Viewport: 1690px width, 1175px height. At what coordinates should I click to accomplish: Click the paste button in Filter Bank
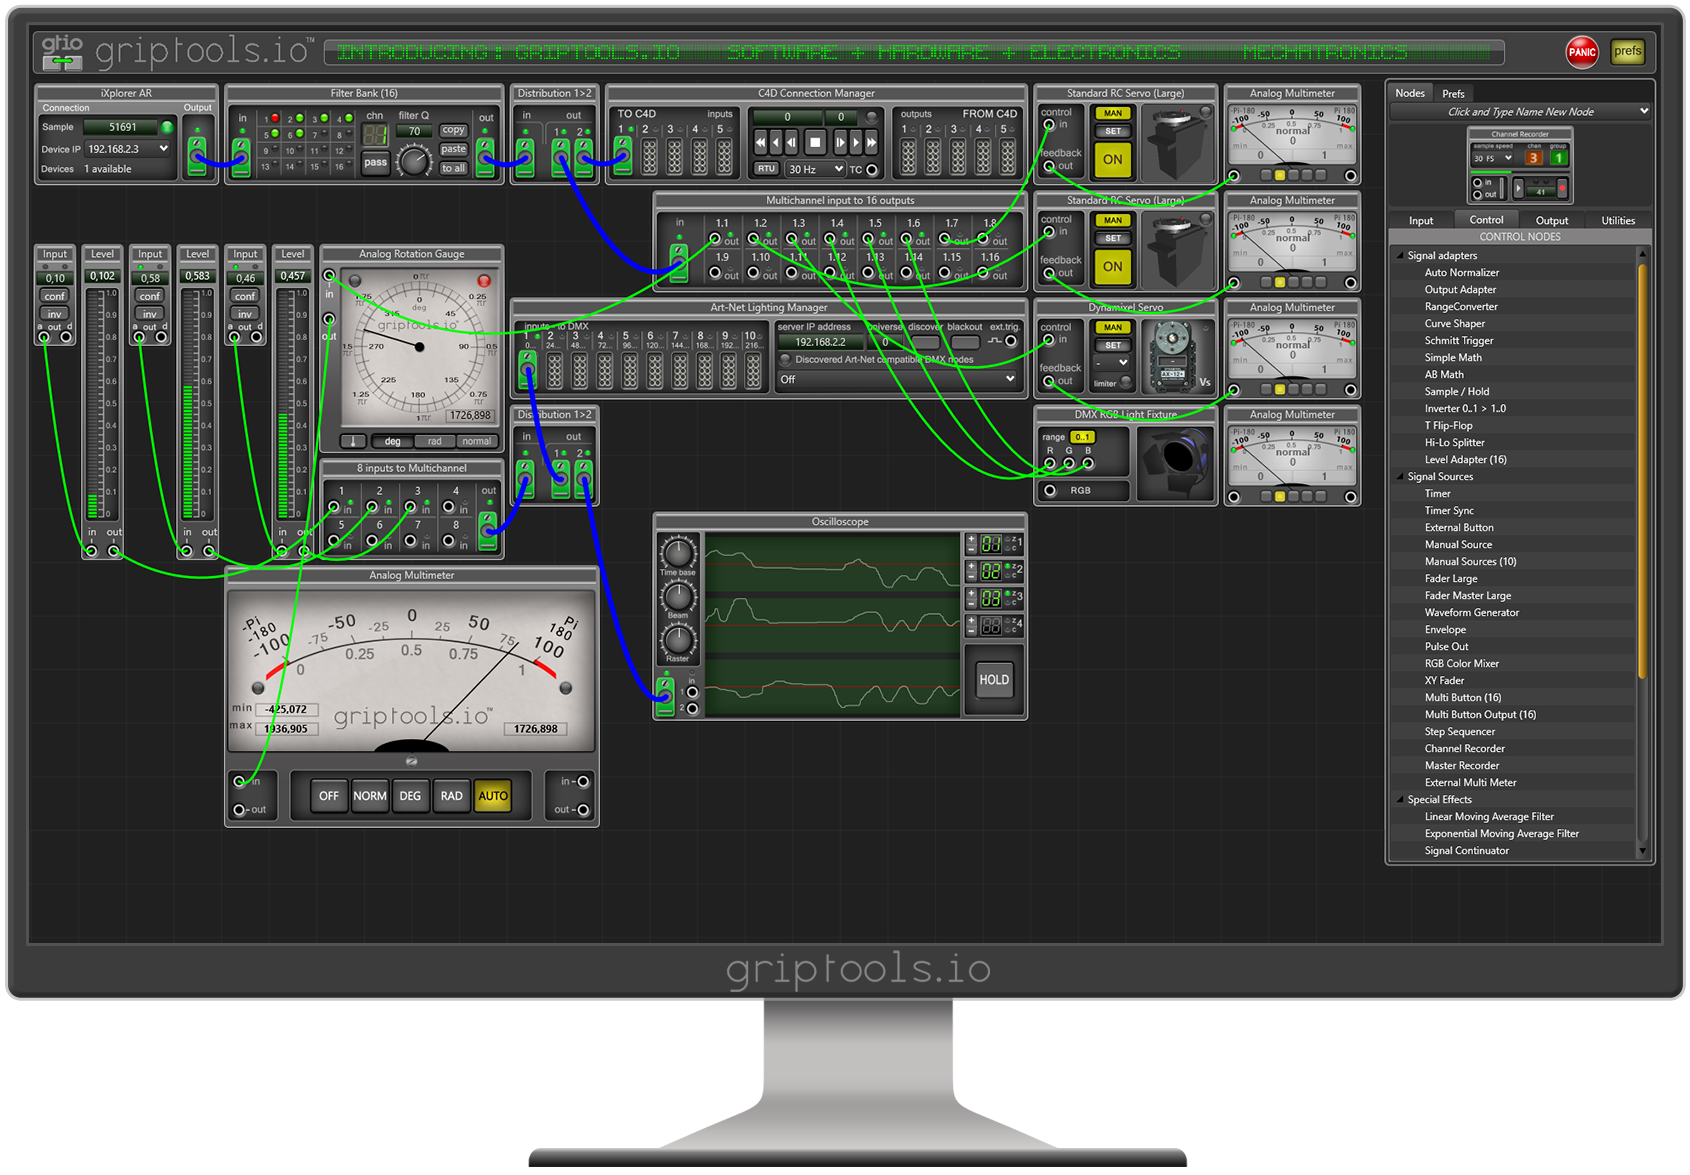(453, 149)
